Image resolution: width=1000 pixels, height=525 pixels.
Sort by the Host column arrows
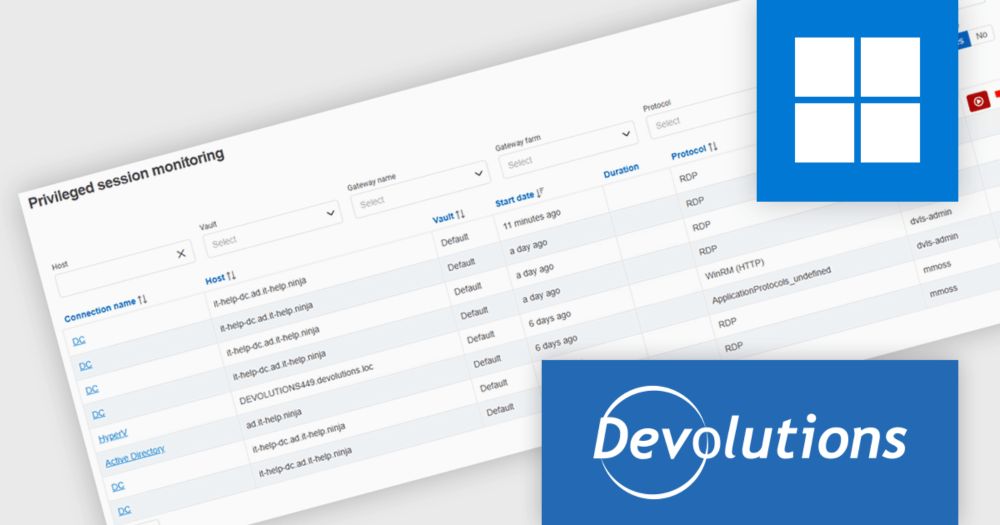(231, 276)
